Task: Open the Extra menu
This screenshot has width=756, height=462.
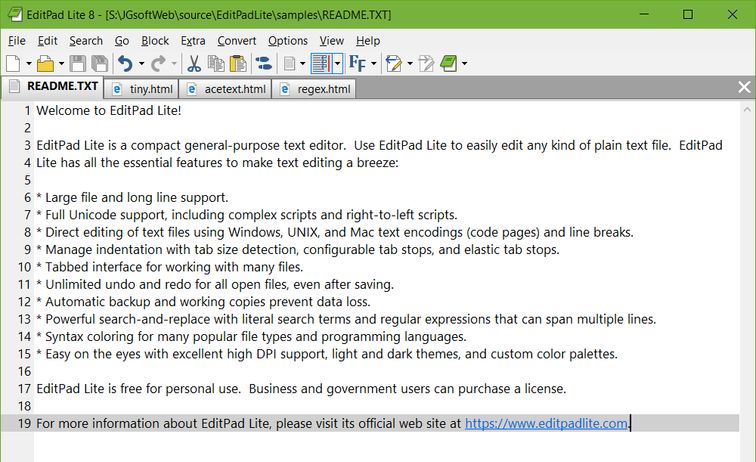Action: [x=193, y=41]
